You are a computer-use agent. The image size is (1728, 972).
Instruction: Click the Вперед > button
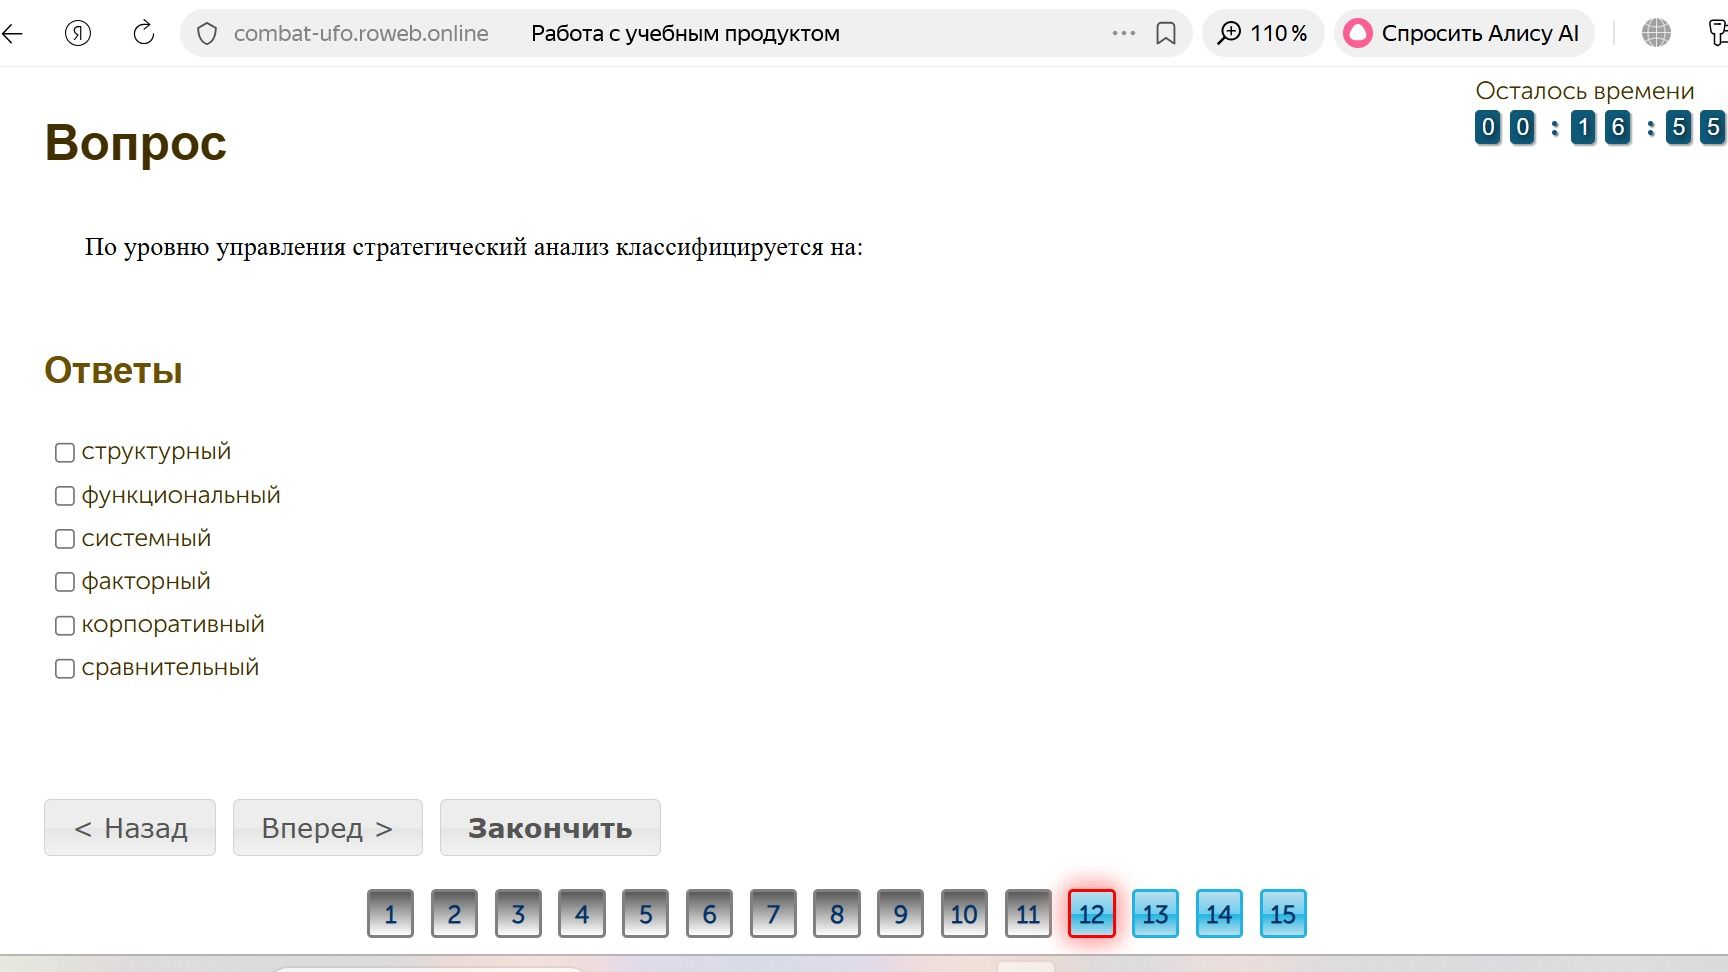click(328, 828)
